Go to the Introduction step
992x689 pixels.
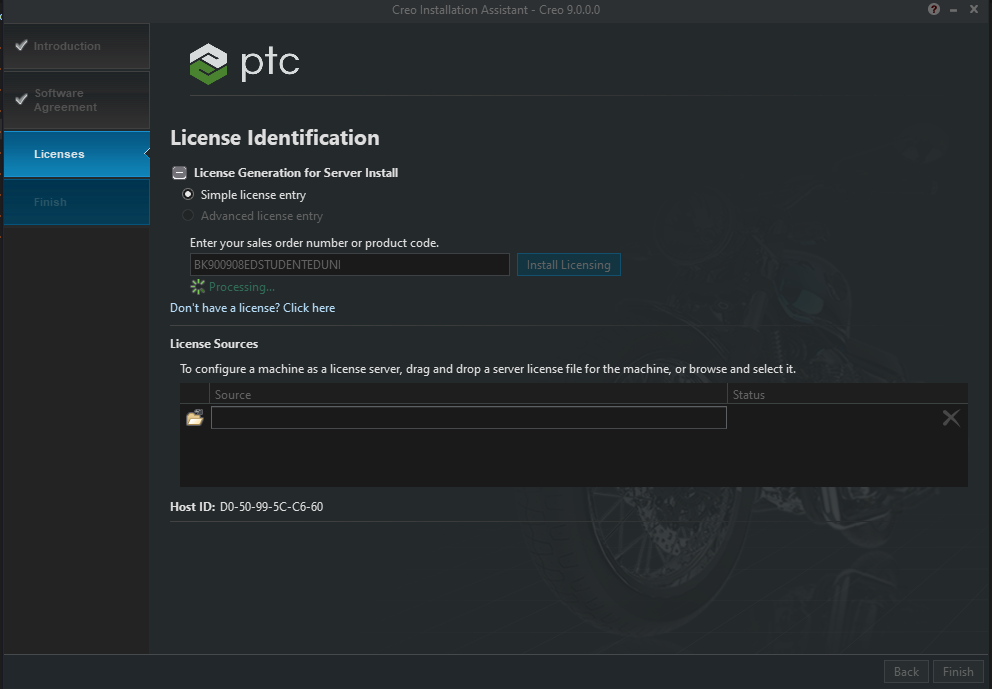(x=76, y=46)
